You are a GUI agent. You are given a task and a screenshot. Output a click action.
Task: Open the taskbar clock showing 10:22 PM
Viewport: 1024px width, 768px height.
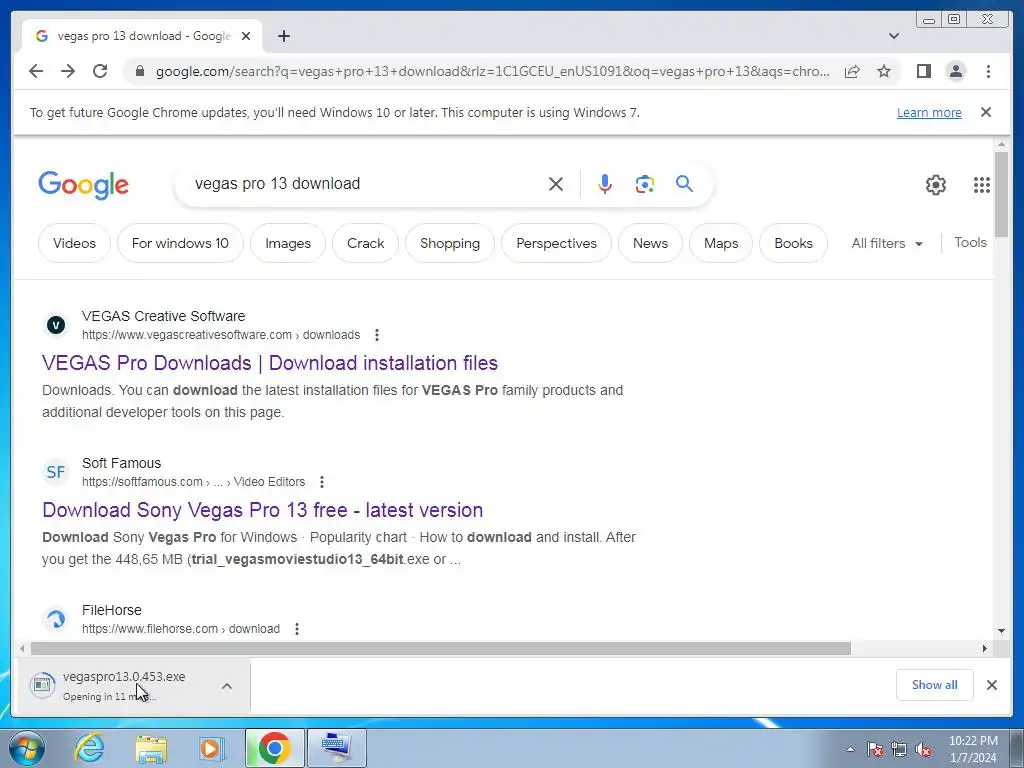pyautogui.click(x=973, y=749)
